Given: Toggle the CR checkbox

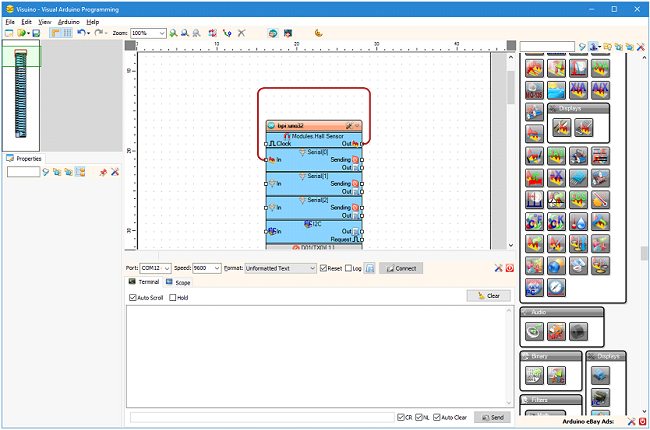Looking at the screenshot, I should pos(400,417).
